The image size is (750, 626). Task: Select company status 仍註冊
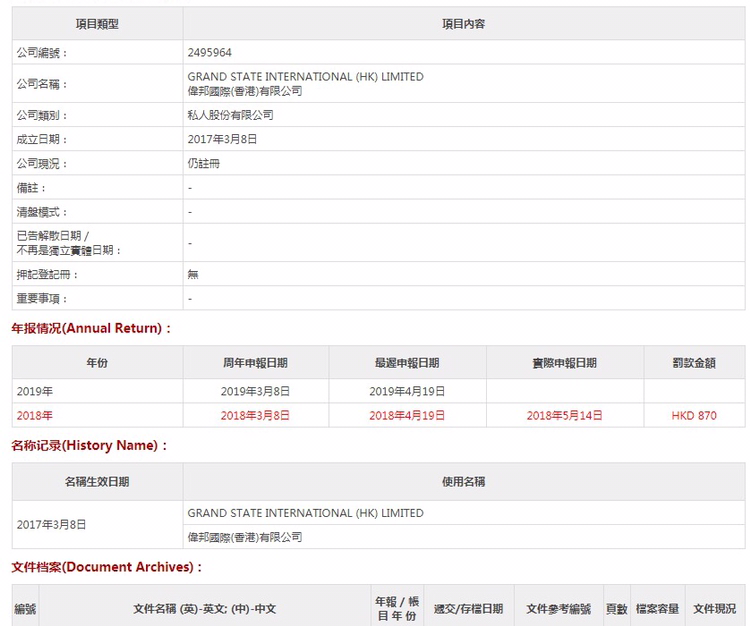click(203, 164)
